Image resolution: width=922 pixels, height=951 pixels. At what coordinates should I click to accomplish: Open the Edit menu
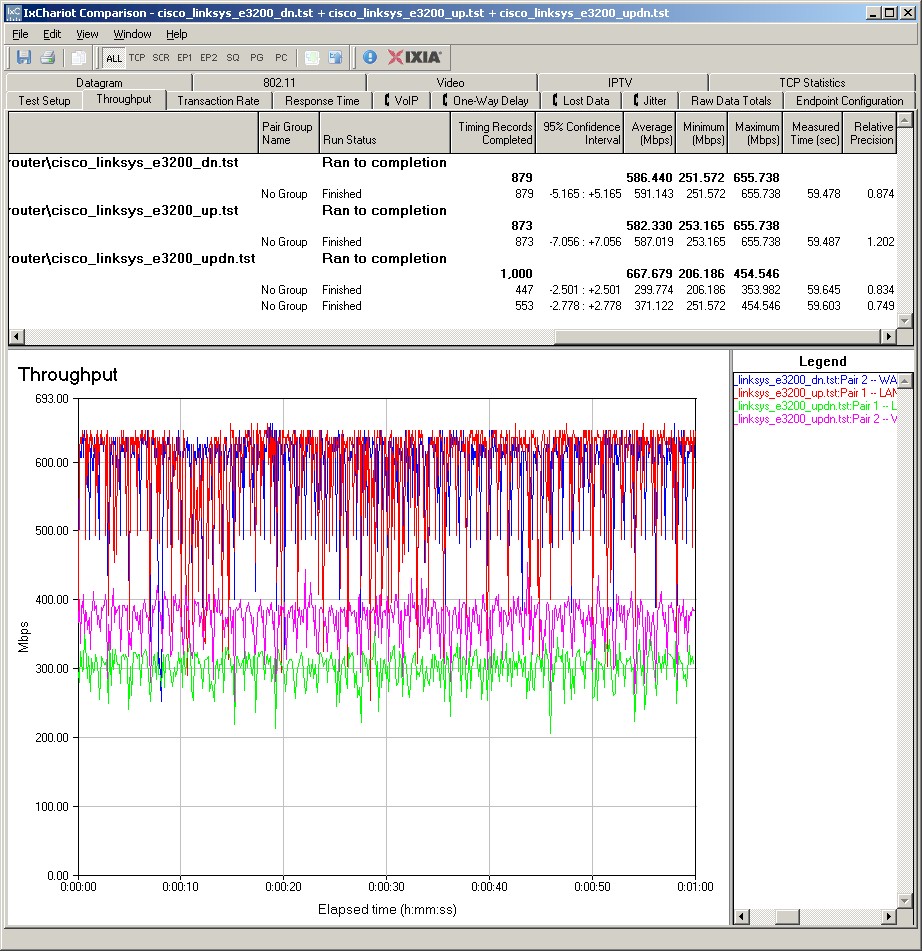click(52, 34)
